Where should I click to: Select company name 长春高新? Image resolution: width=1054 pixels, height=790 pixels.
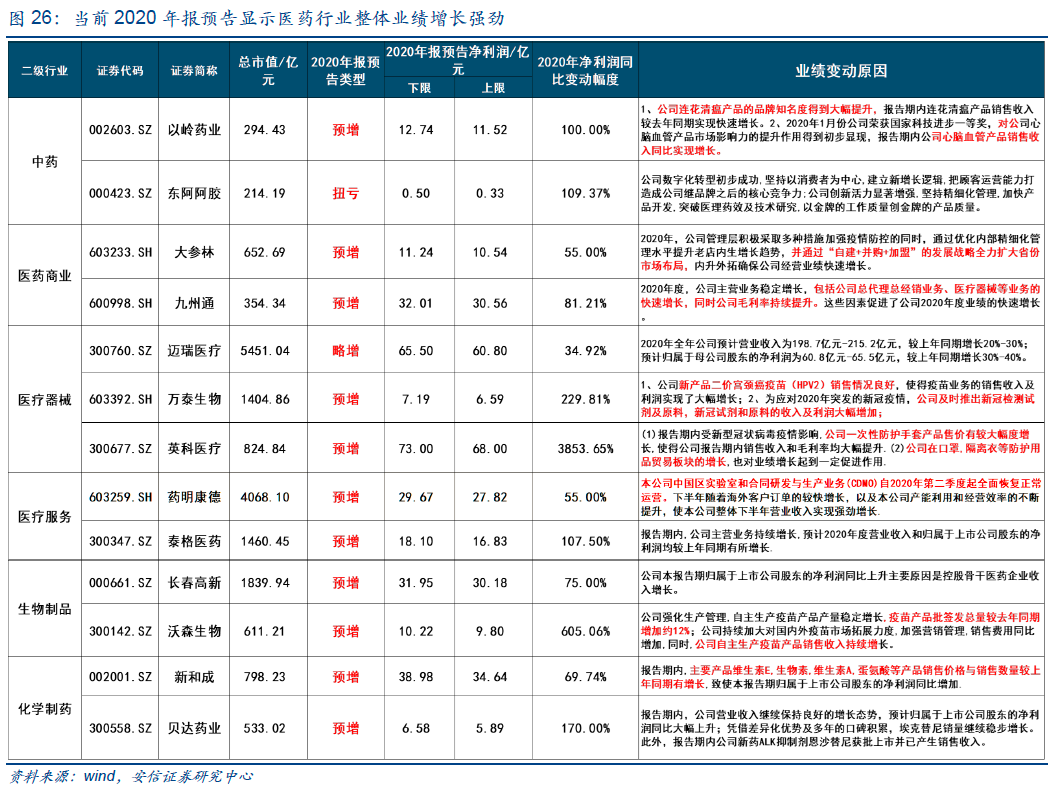(x=194, y=583)
